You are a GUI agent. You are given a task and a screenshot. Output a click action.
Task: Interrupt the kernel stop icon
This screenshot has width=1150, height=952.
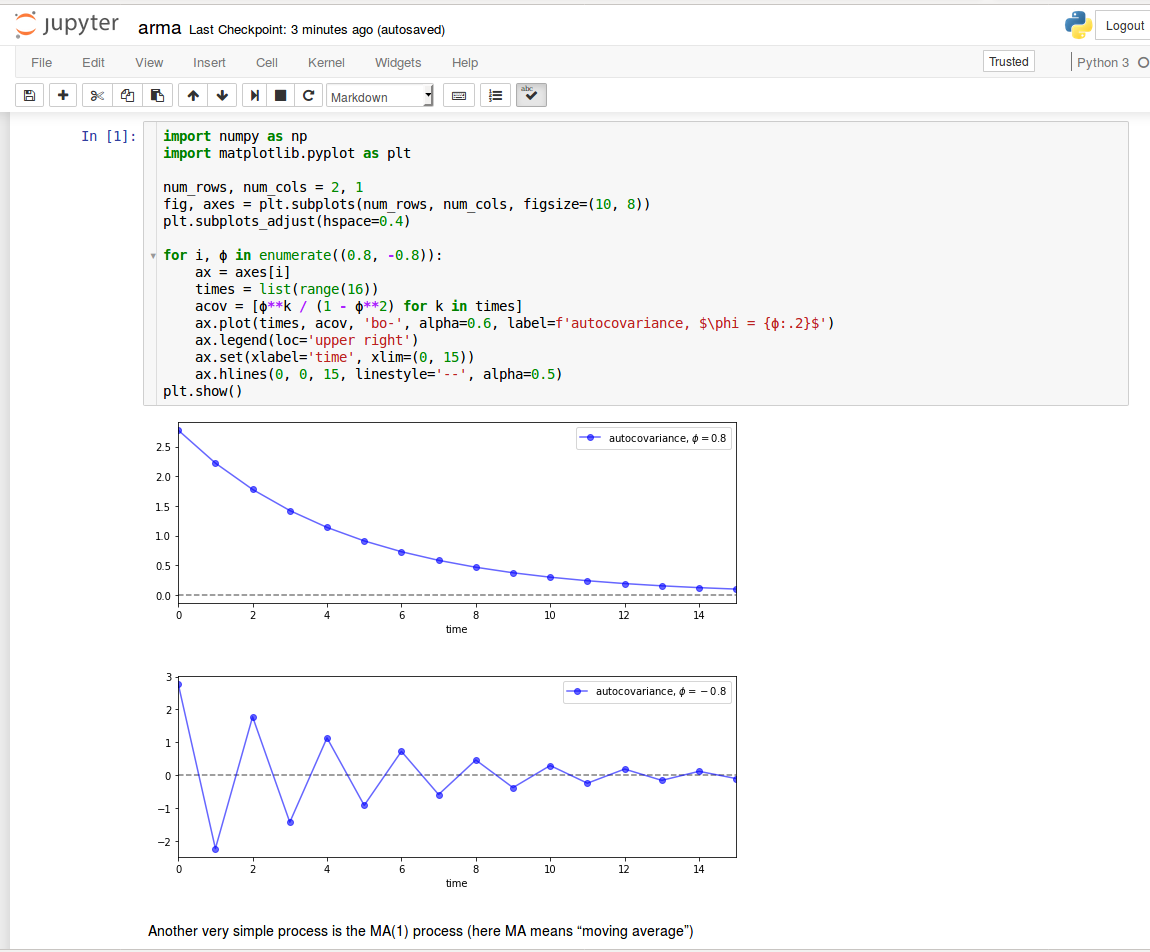pos(280,95)
